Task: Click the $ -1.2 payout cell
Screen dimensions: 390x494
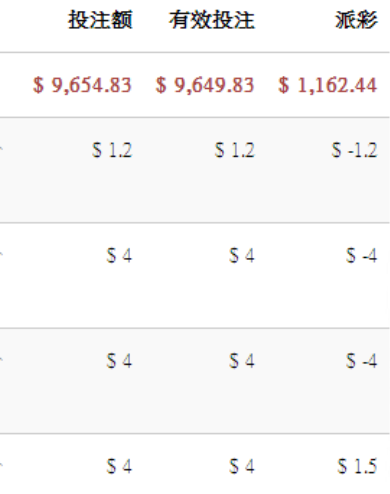Action: click(x=355, y=150)
